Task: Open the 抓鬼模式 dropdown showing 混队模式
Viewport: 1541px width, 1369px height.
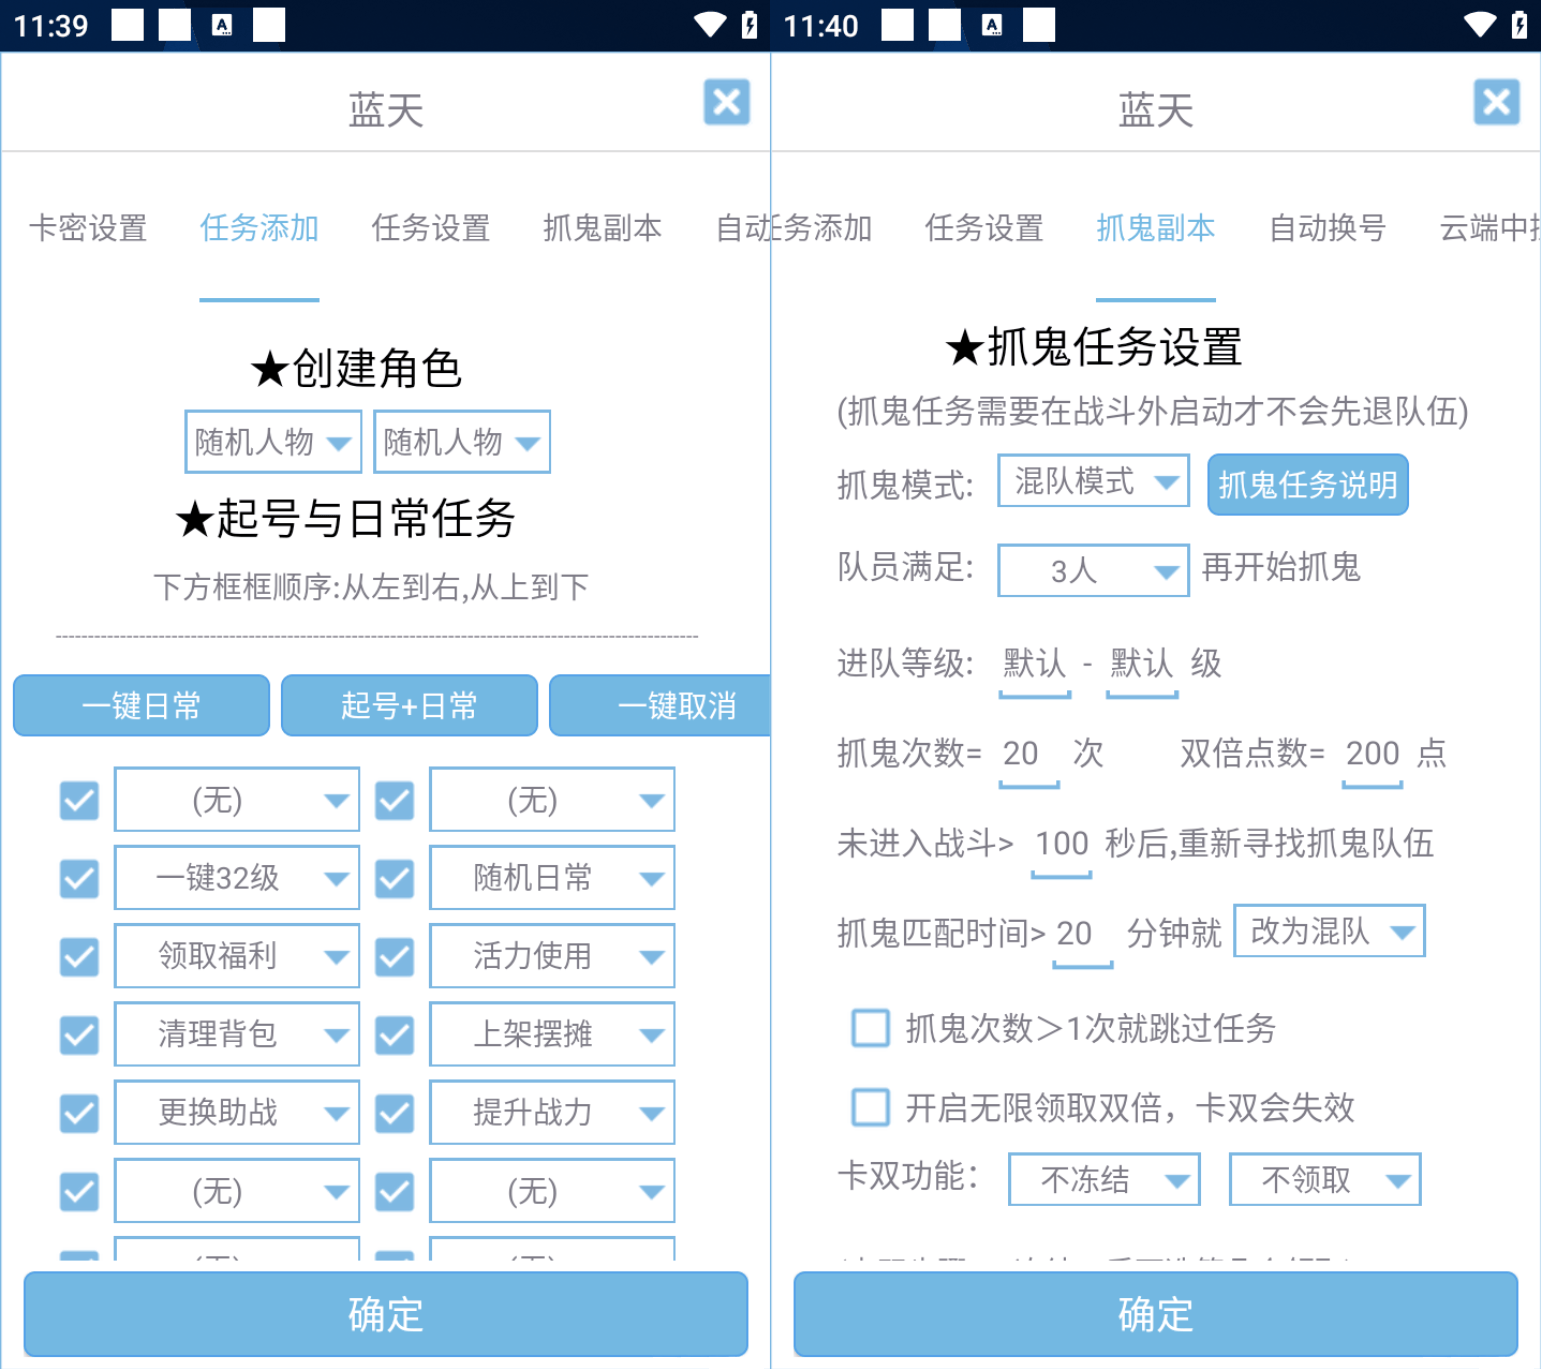Action: coord(1092,481)
